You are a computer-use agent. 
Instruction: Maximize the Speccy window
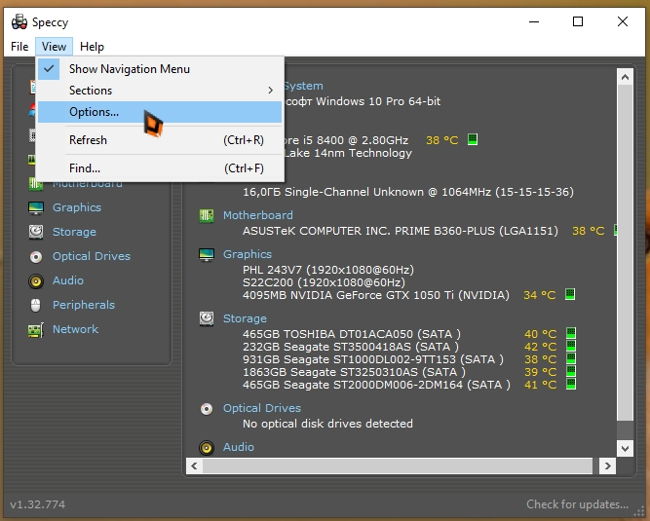tap(578, 22)
